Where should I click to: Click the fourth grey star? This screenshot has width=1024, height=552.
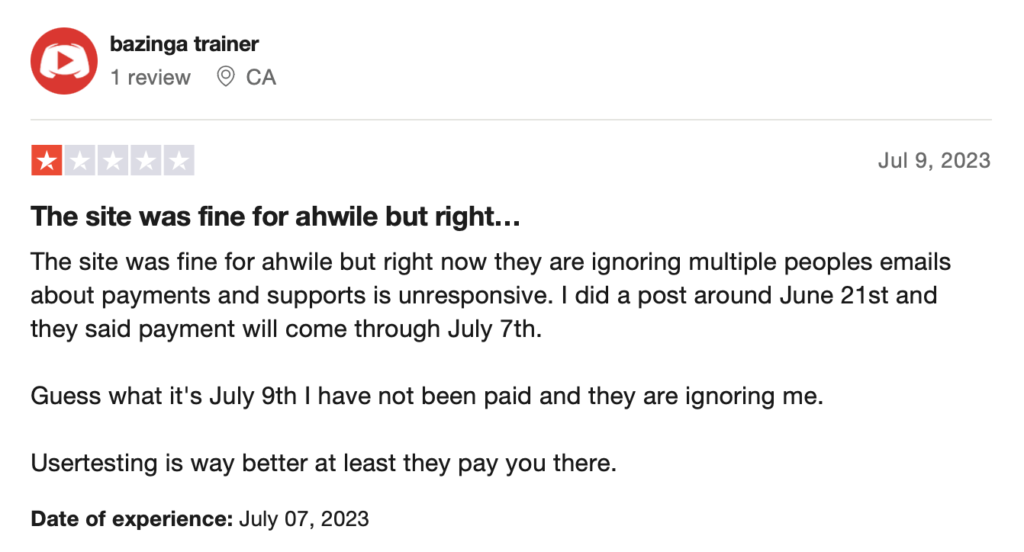pos(146,160)
